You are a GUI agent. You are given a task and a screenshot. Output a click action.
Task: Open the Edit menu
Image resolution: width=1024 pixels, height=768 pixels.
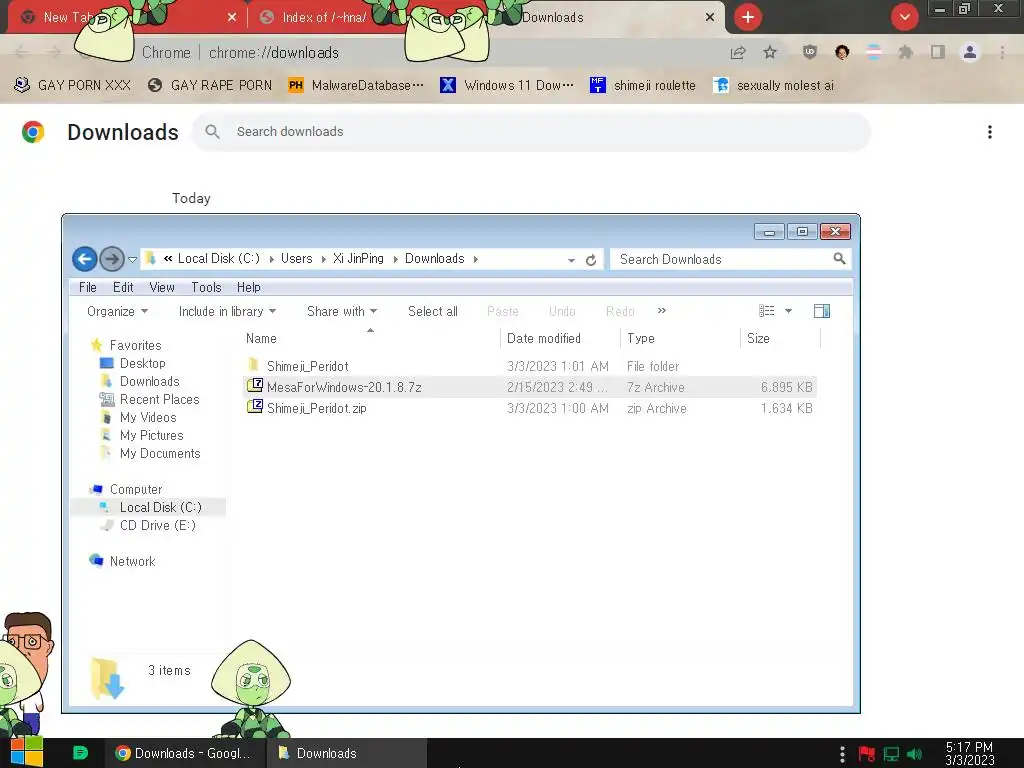coord(123,287)
